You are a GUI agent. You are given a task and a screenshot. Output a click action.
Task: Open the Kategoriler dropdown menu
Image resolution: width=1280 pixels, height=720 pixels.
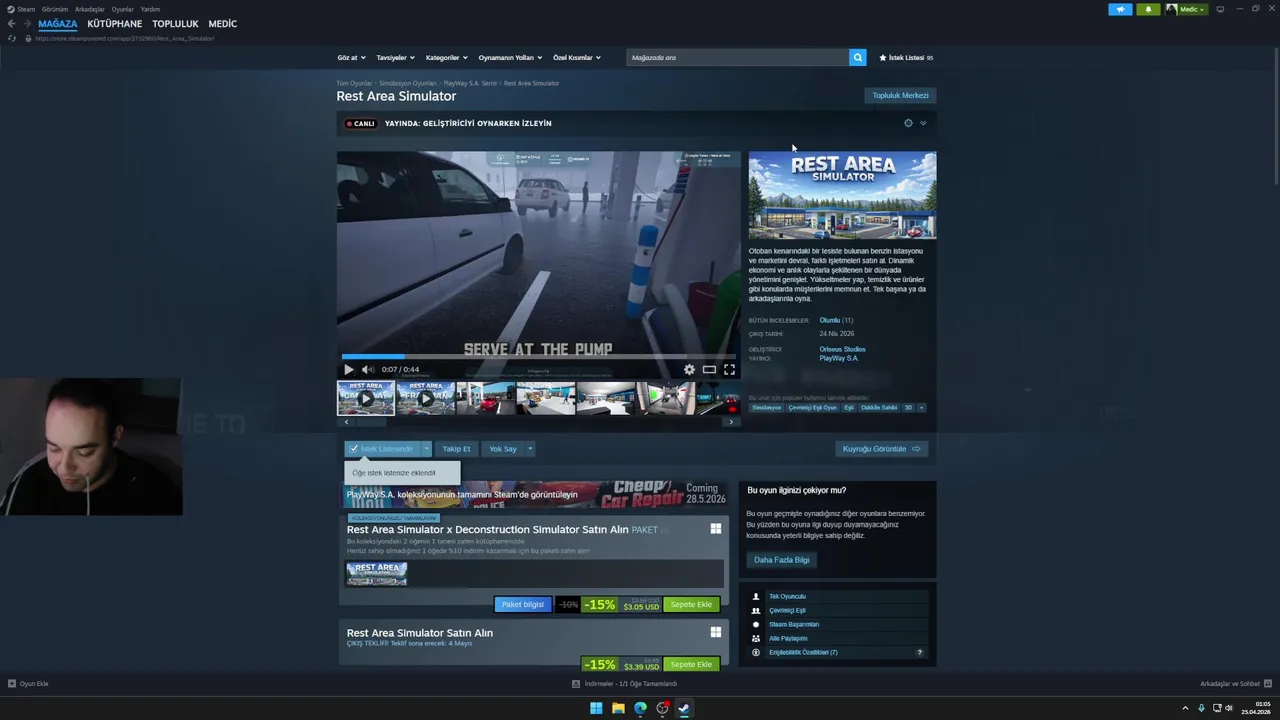pos(447,57)
